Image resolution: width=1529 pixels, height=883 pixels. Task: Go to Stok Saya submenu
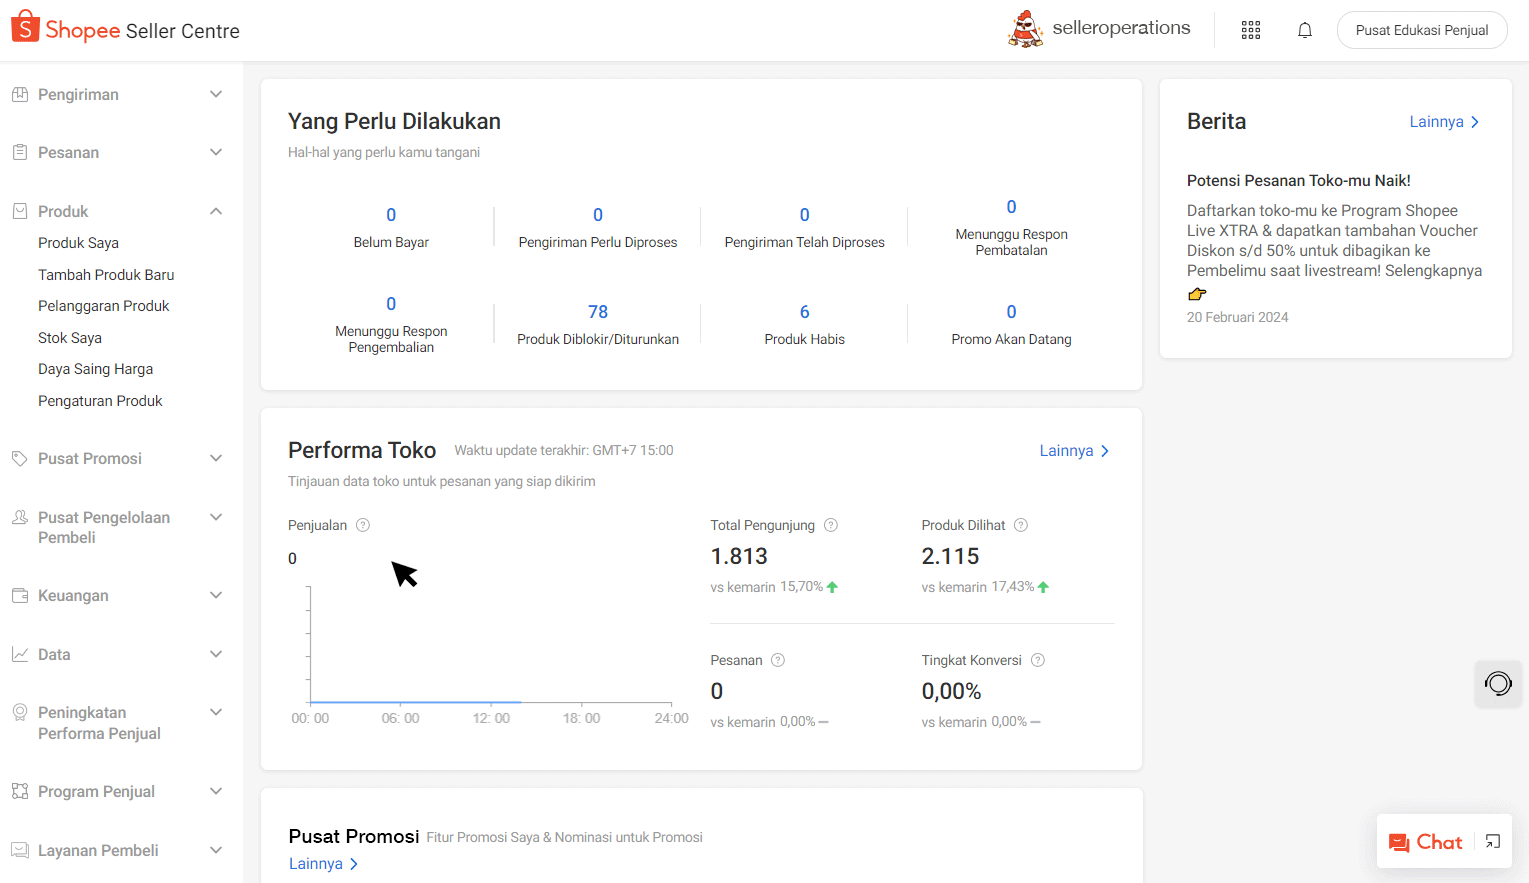coord(70,338)
